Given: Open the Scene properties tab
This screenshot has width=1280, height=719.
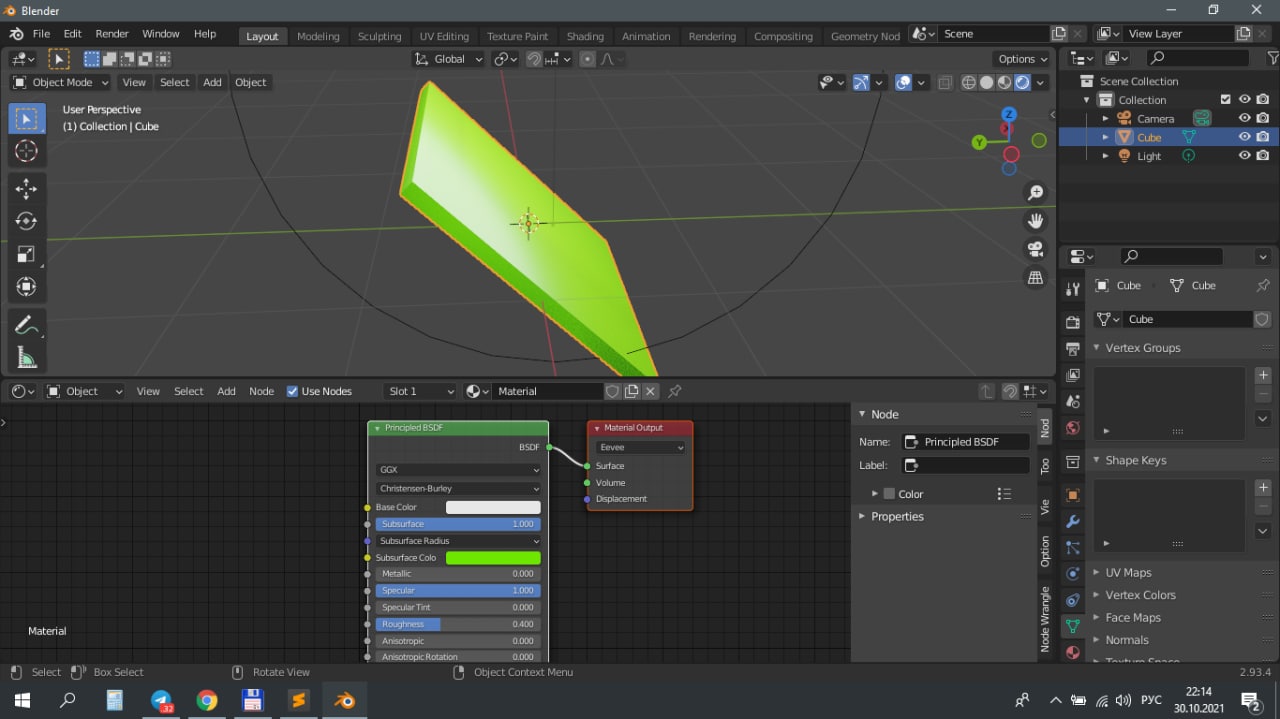Looking at the screenshot, I should tap(1073, 401).
